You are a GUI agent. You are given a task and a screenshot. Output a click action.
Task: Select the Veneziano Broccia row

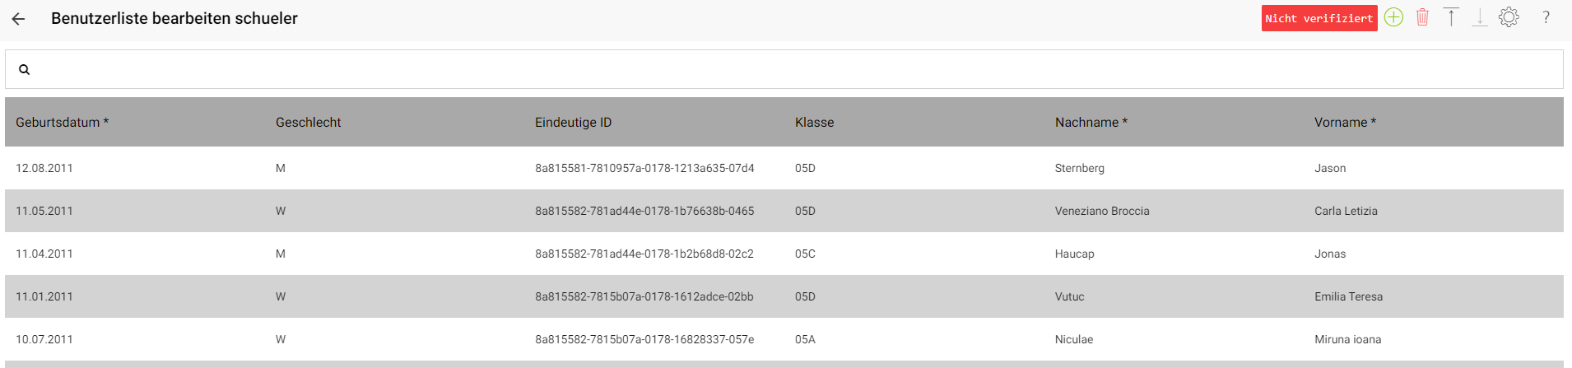click(x=784, y=211)
